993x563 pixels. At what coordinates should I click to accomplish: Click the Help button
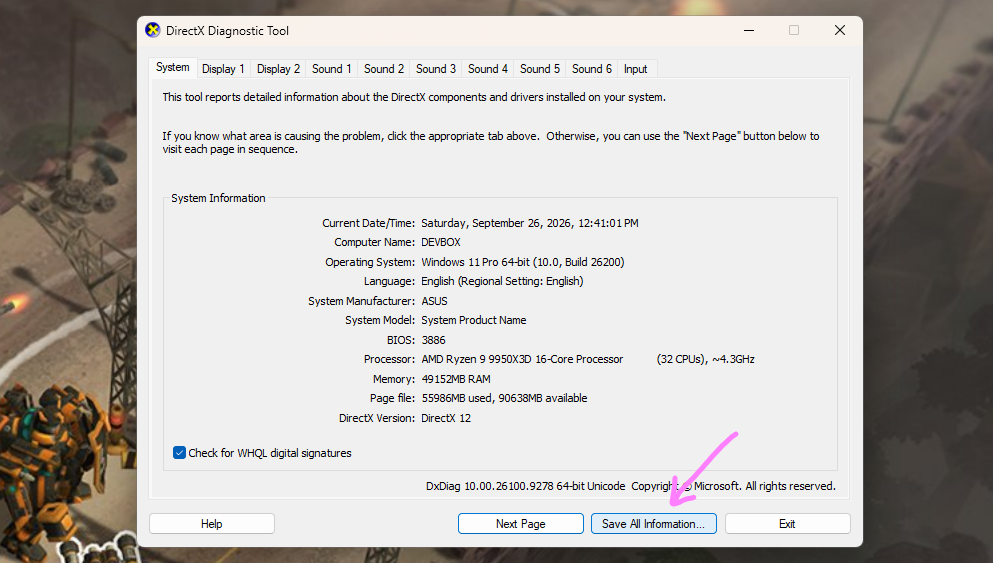[212, 524]
